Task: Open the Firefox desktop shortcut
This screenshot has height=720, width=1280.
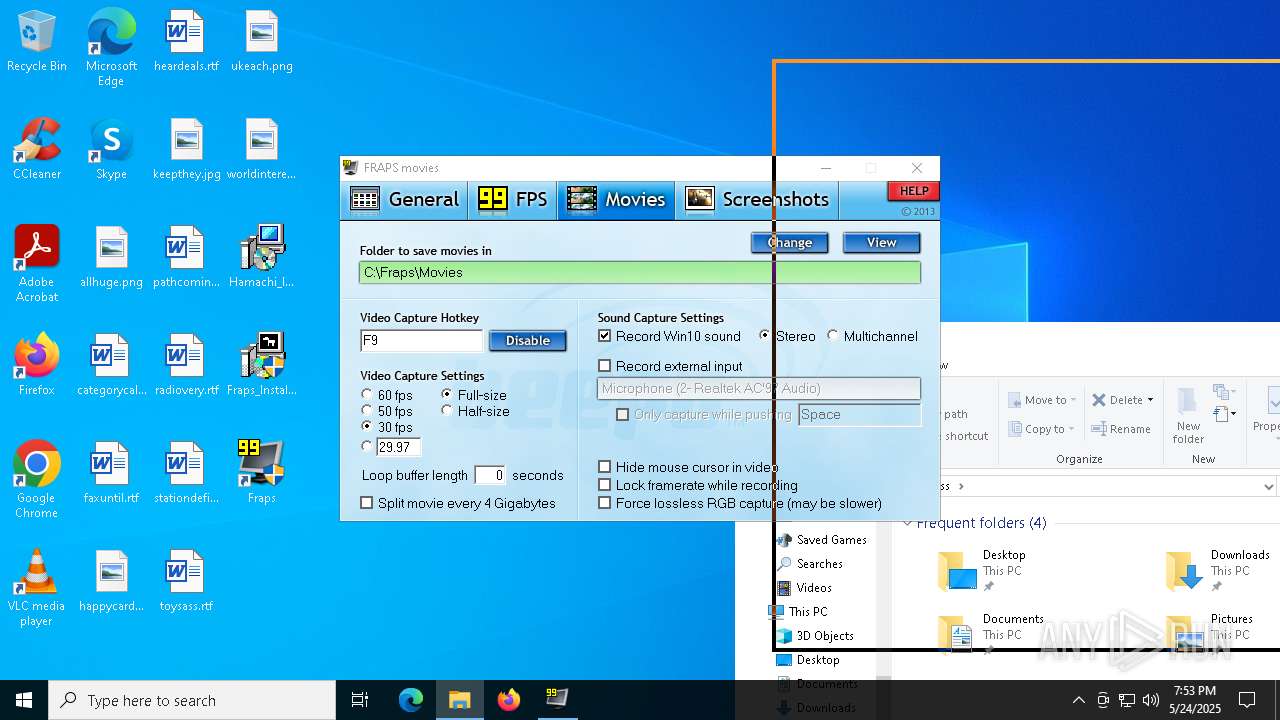Action: point(37,366)
